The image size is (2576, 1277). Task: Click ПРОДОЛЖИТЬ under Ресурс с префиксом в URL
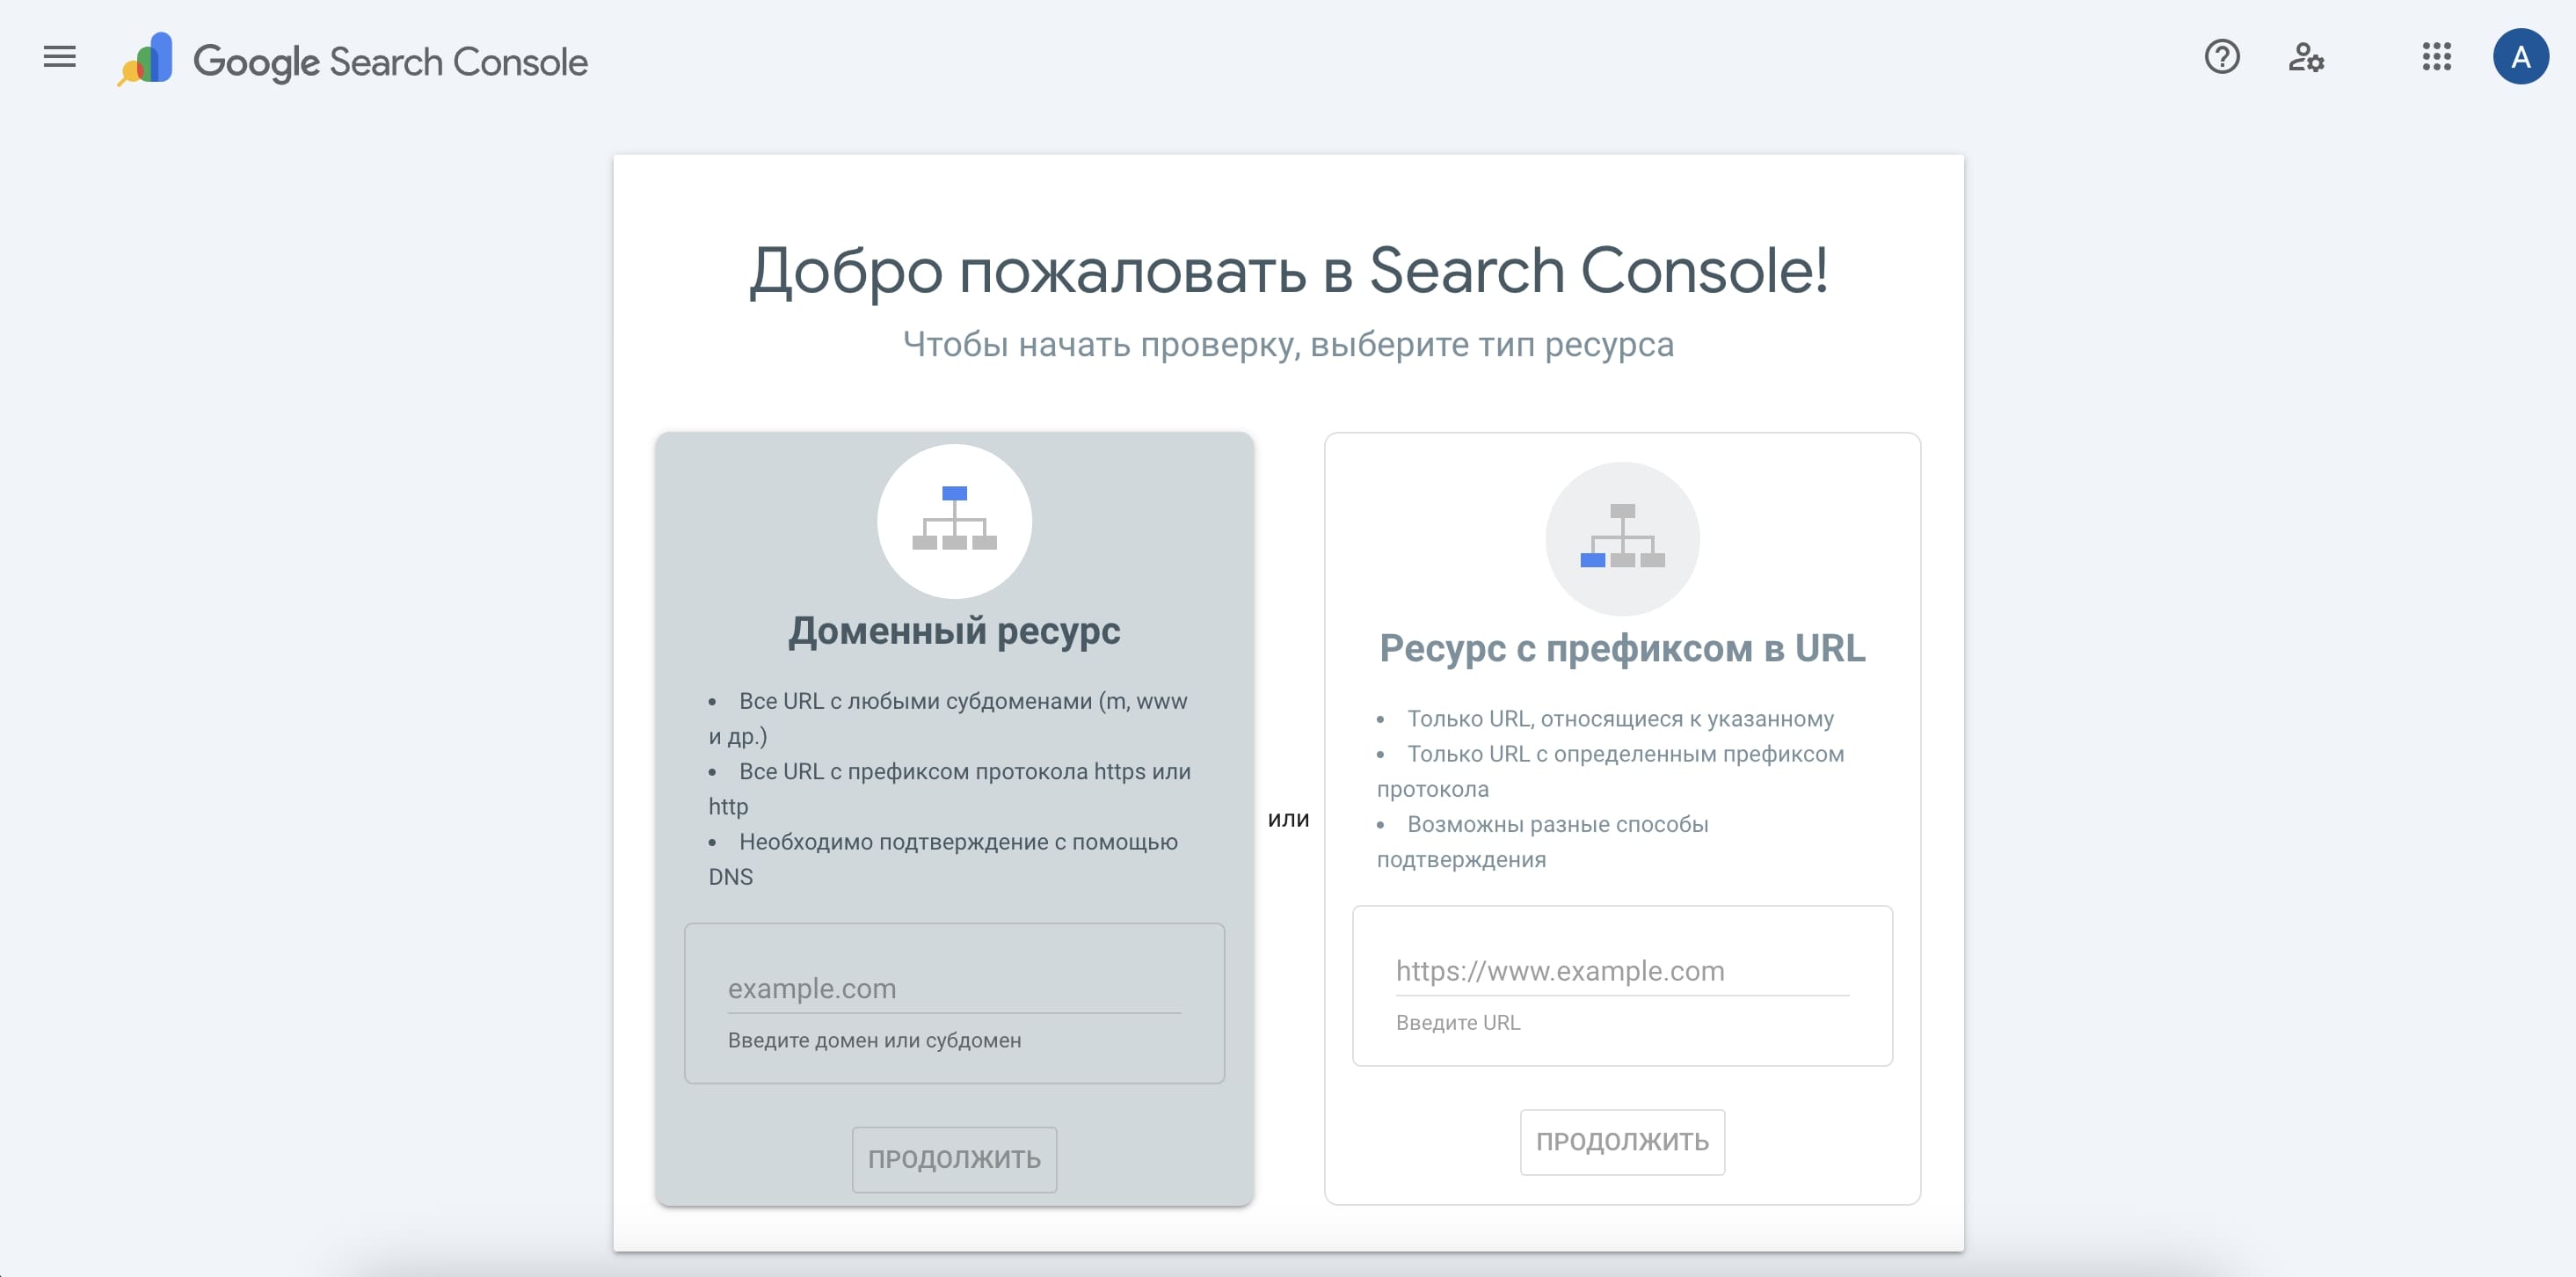[1622, 1141]
